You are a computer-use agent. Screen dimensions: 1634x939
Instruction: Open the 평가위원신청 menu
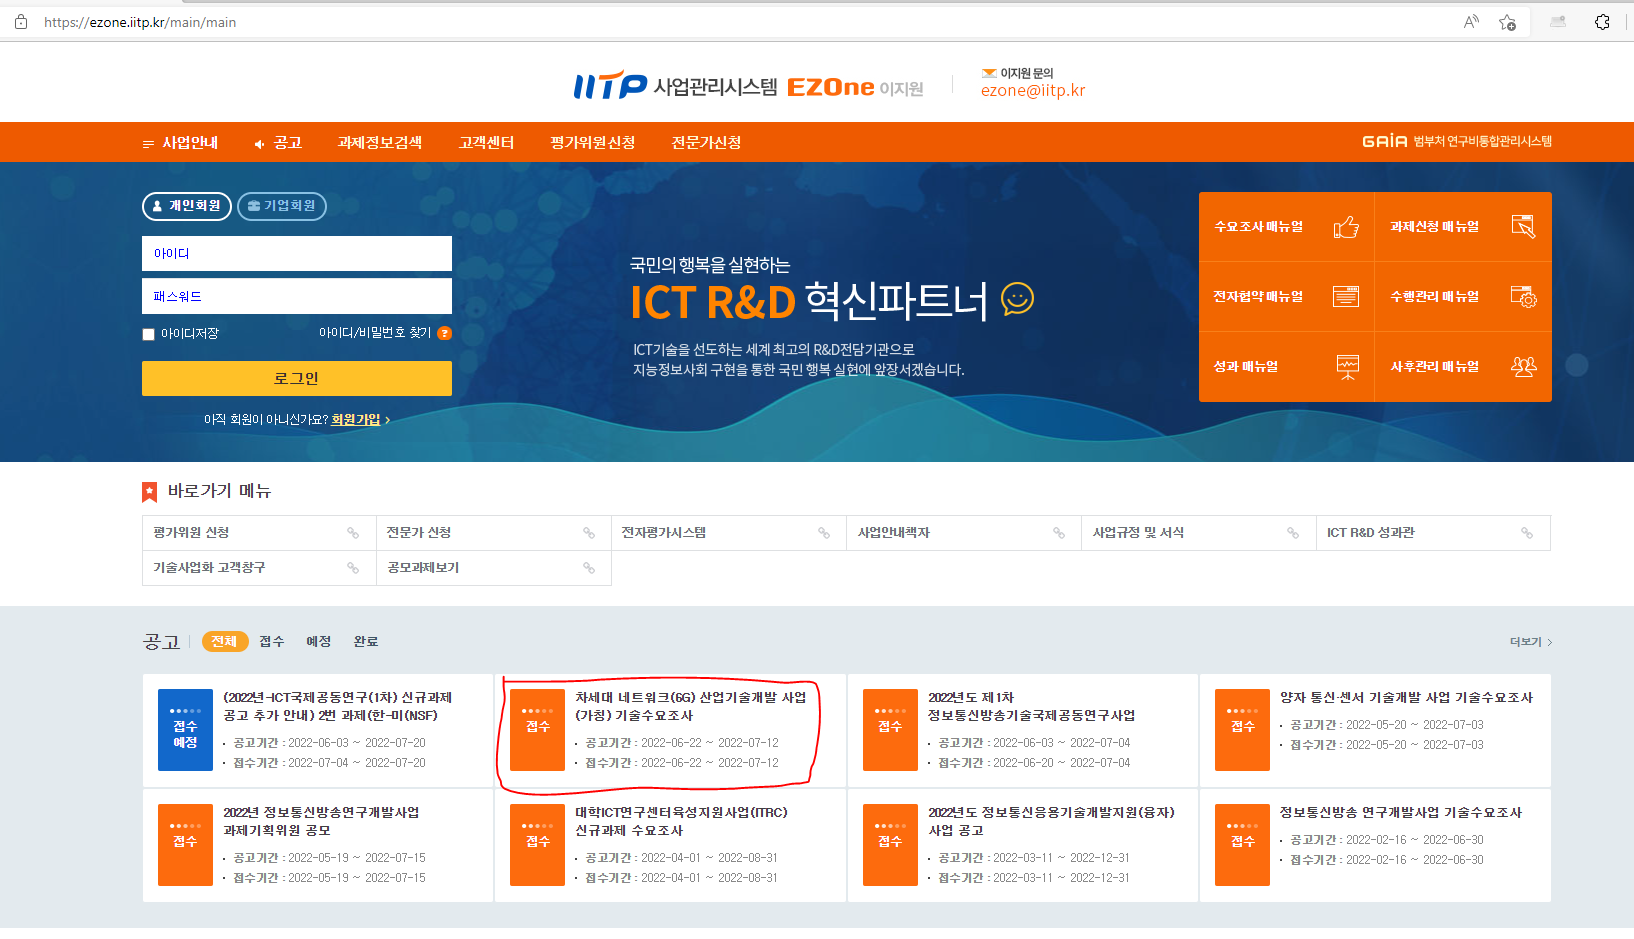(593, 143)
